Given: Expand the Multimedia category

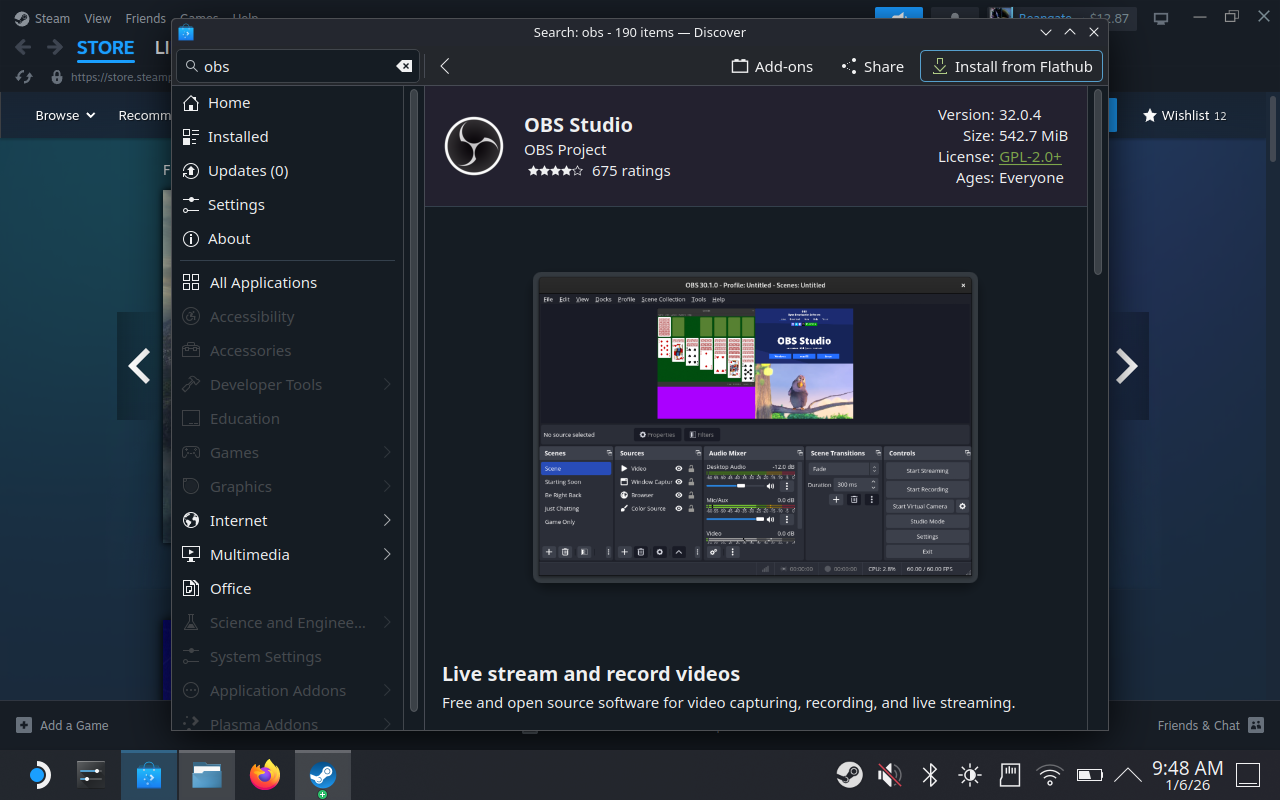Looking at the screenshot, I should click(251, 554).
